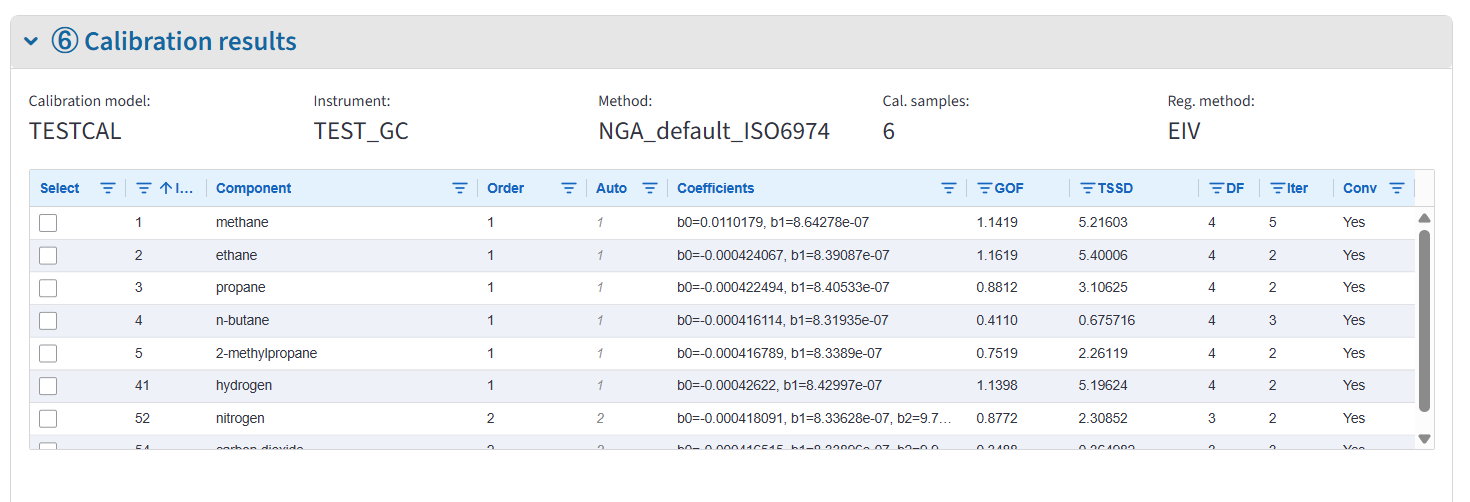Image resolution: width=1470 pixels, height=502 pixels.
Task: Click the 'methane' component cell
Action: [x=242, y=223]
